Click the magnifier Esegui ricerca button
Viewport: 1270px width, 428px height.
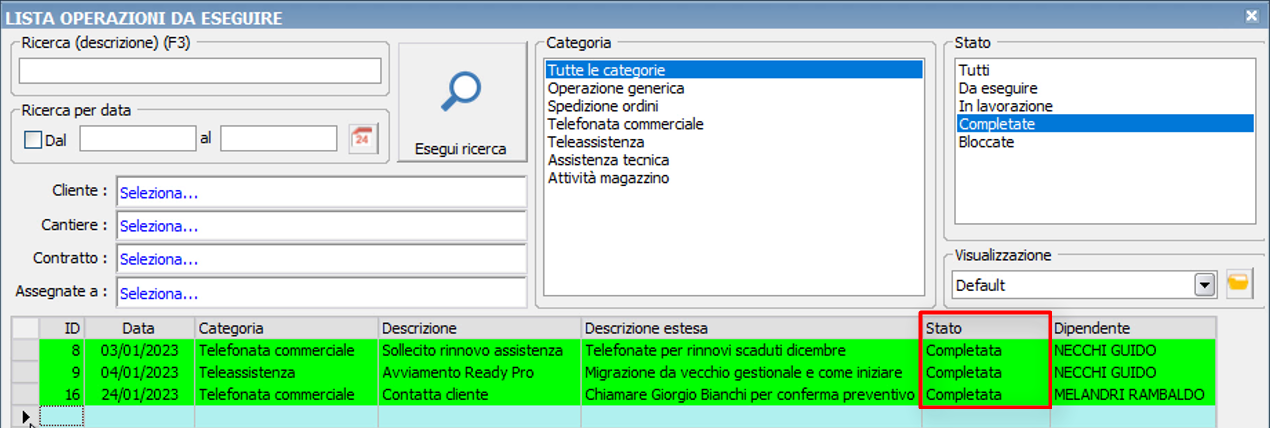pos(460,103)
